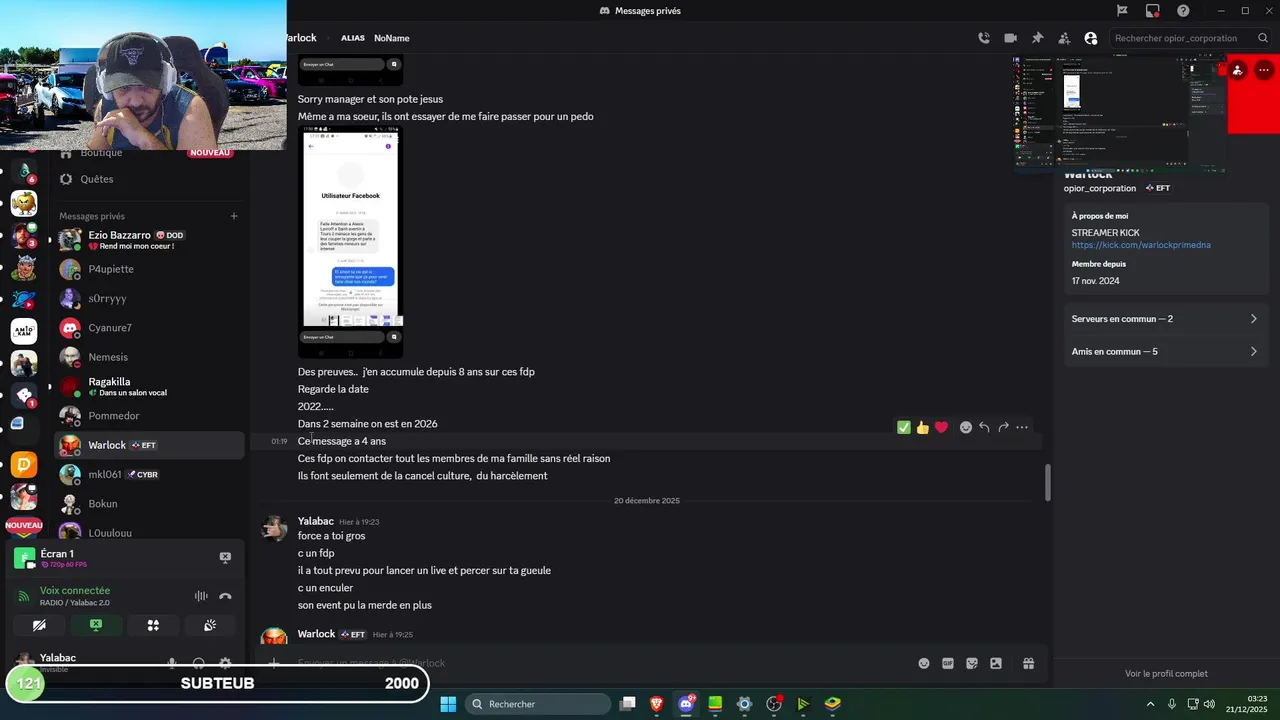Open Ragakilla conversation
The width and height of the screenshot is (1280, 720).
(x=149, y=386)
